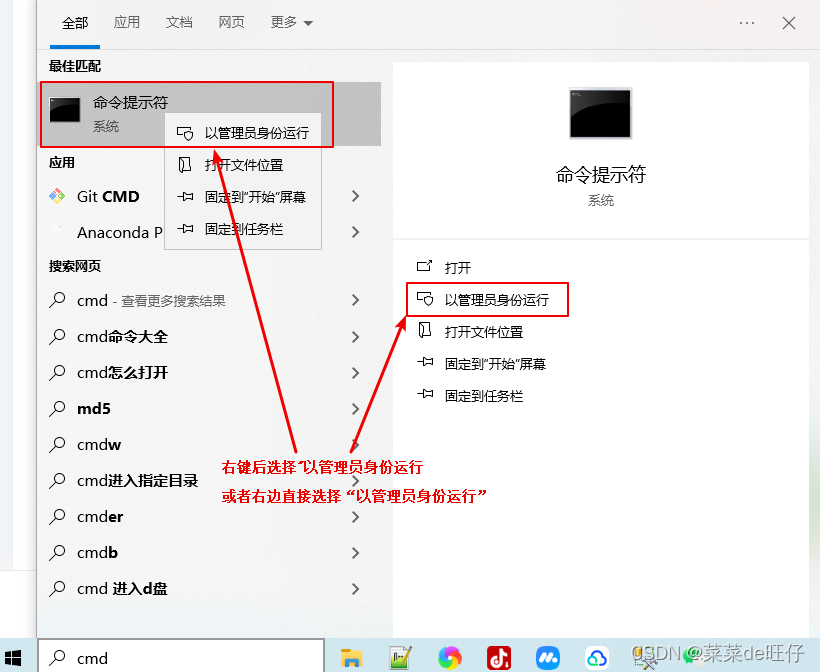Expand the chevron next to md5 suggestion
This screenshot has width=820, height=672.
pyautogui.click(x=356, y=408)
